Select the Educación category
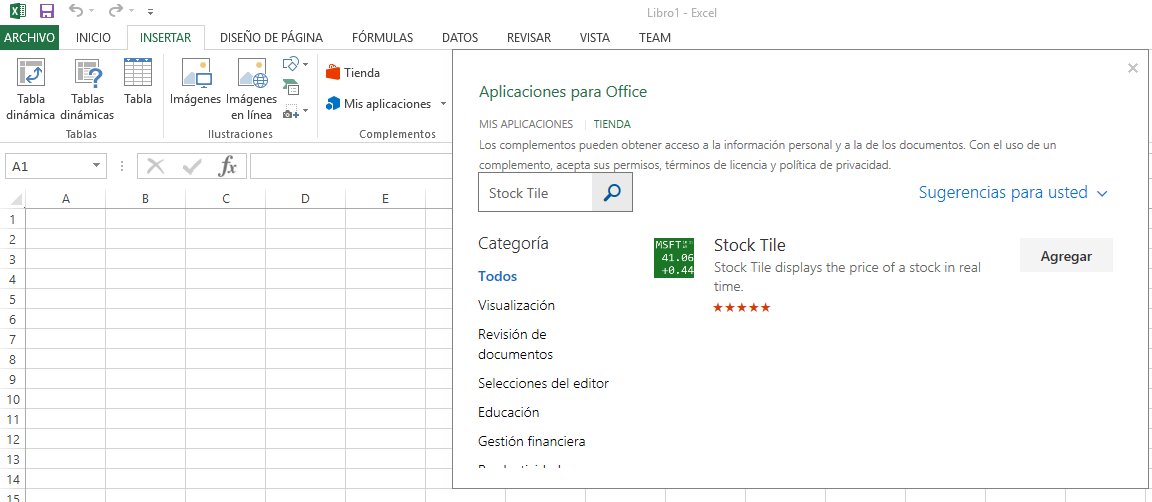 [508, 412]
